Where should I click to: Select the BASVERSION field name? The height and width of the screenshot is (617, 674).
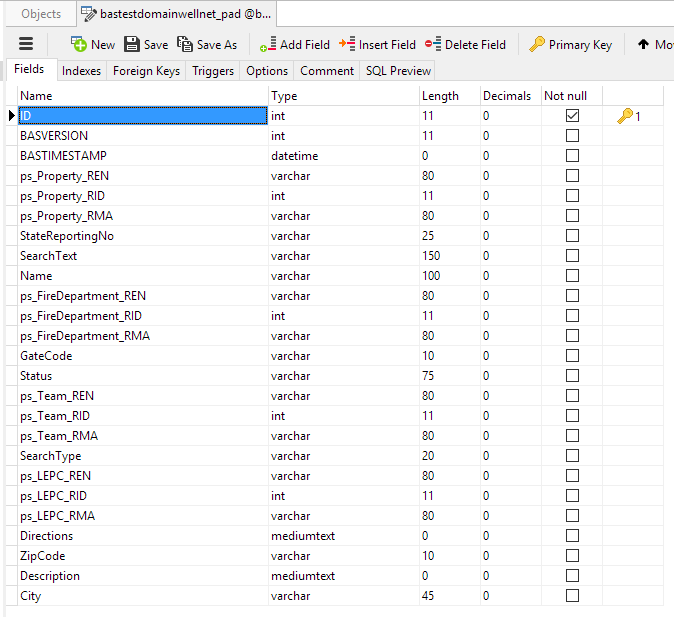(x=54, y=136)
